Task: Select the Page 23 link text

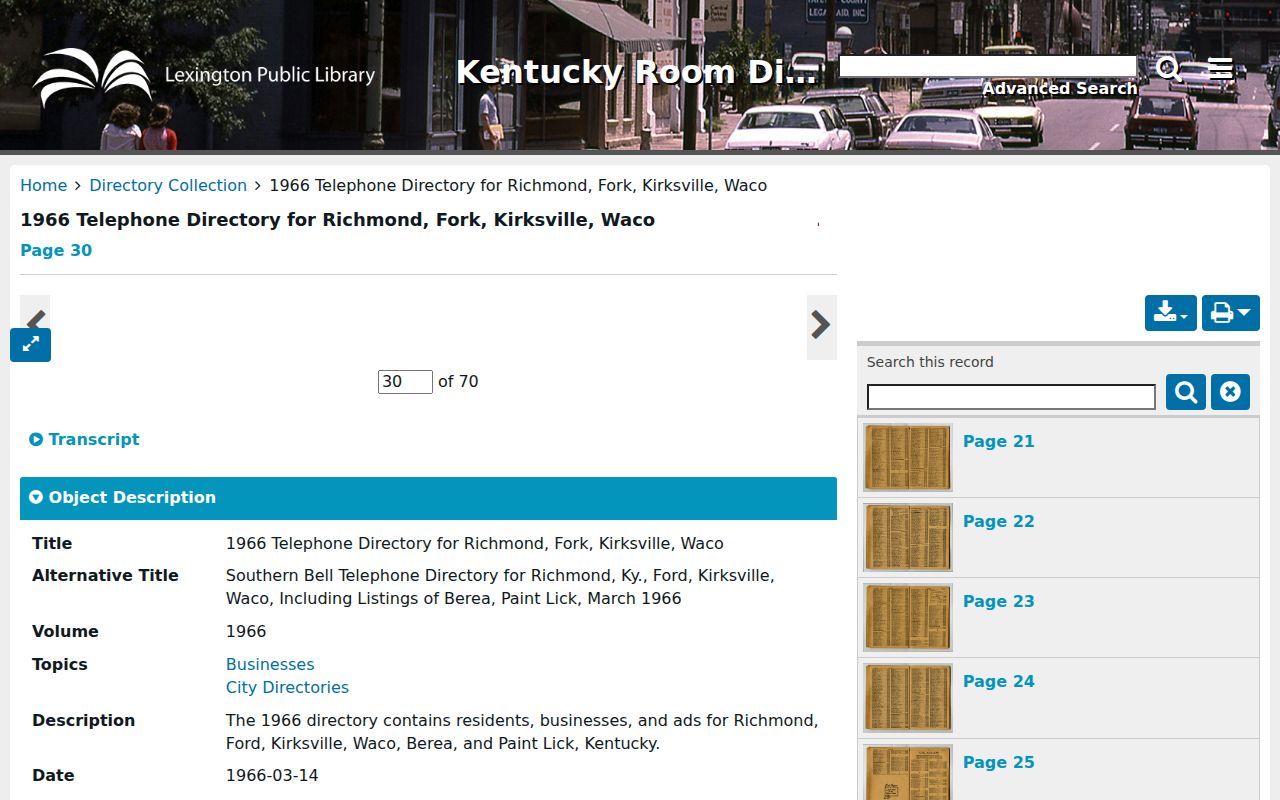Action: click(999, 601)
